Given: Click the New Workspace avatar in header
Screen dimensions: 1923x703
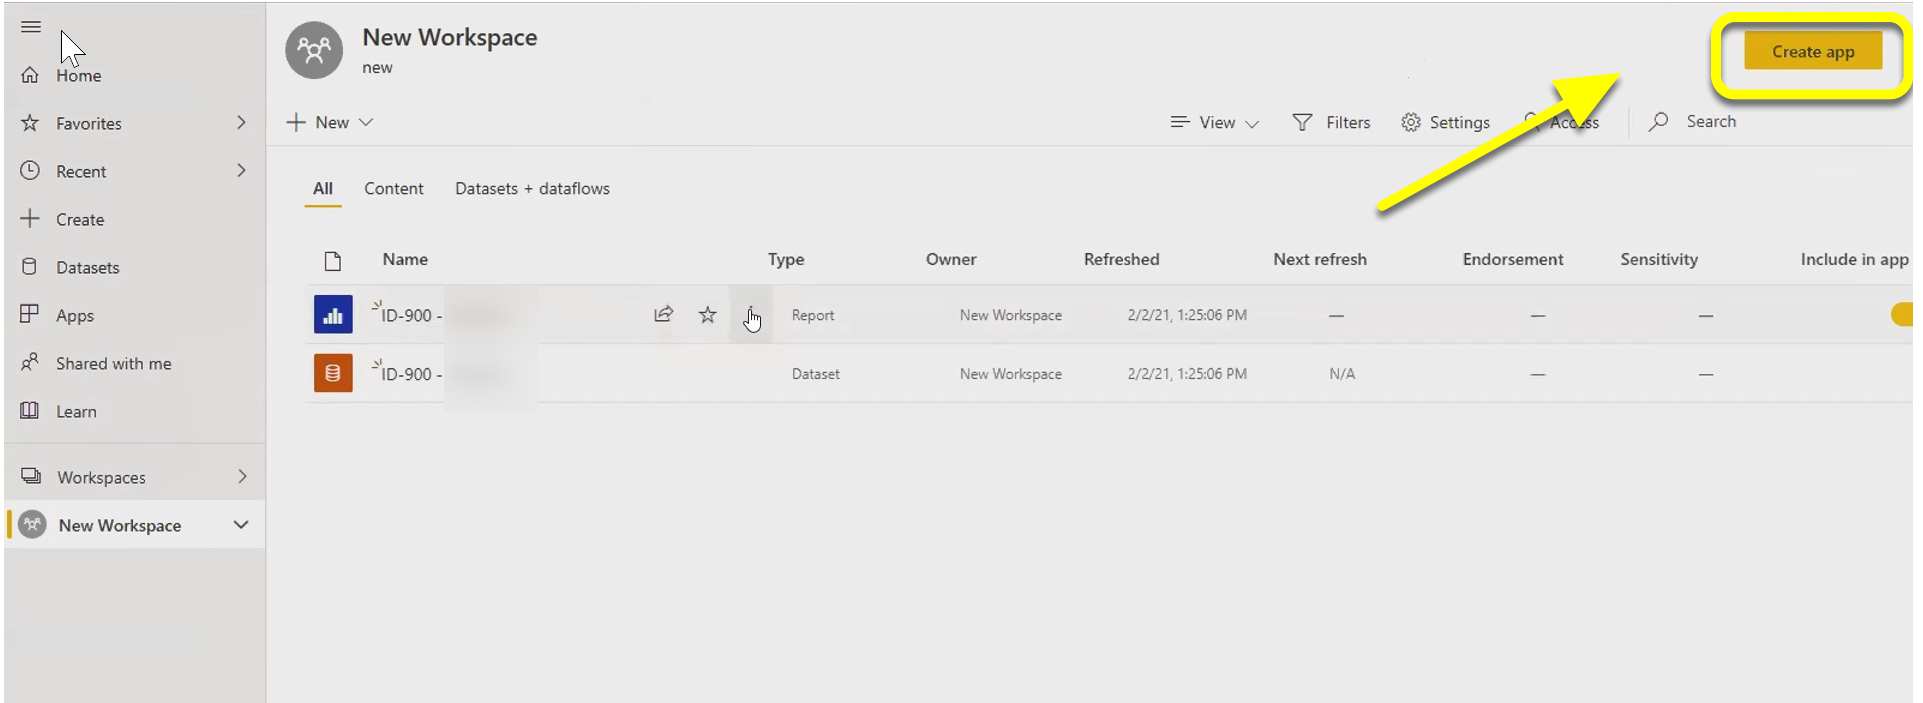Looking at the screenshot, I should pyautogui.click(x=314, y=50).
